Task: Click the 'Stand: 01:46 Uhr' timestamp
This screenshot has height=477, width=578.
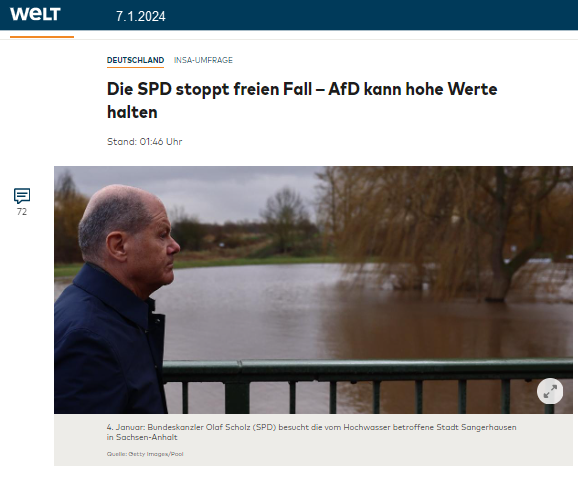Action: (x=144, y=142)
